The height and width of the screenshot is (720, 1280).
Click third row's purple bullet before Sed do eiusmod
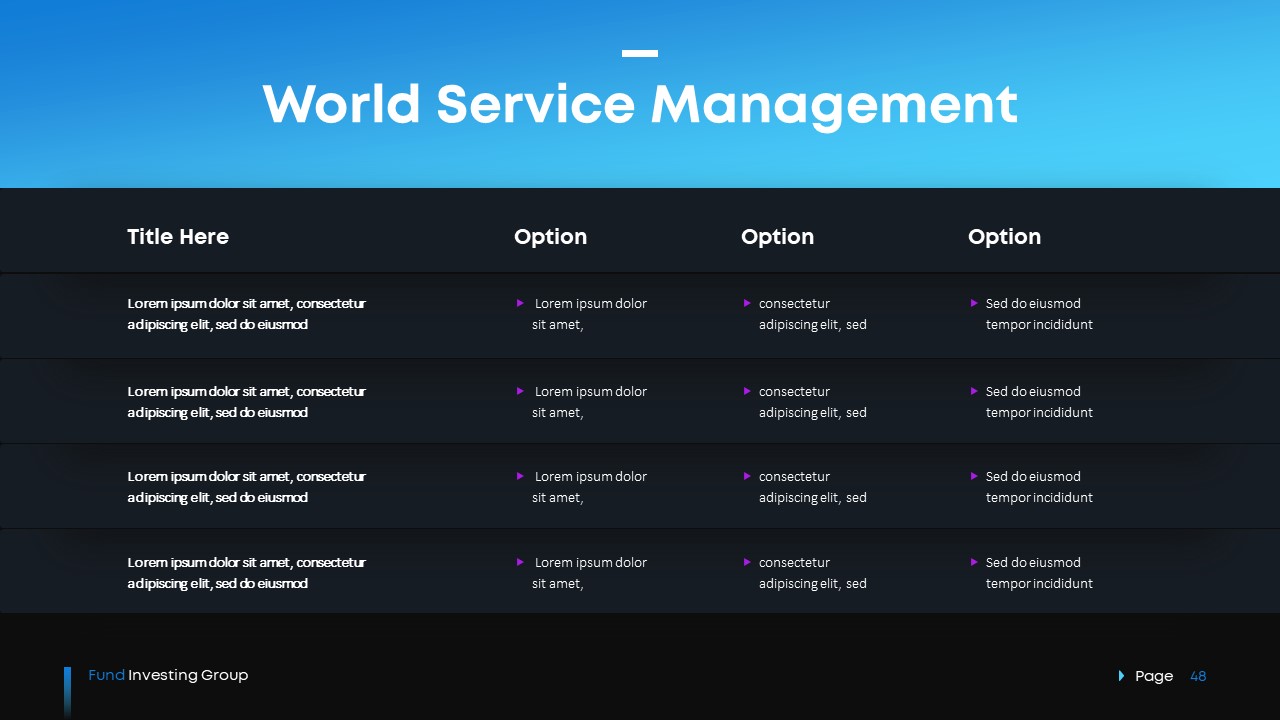[974, 476]
